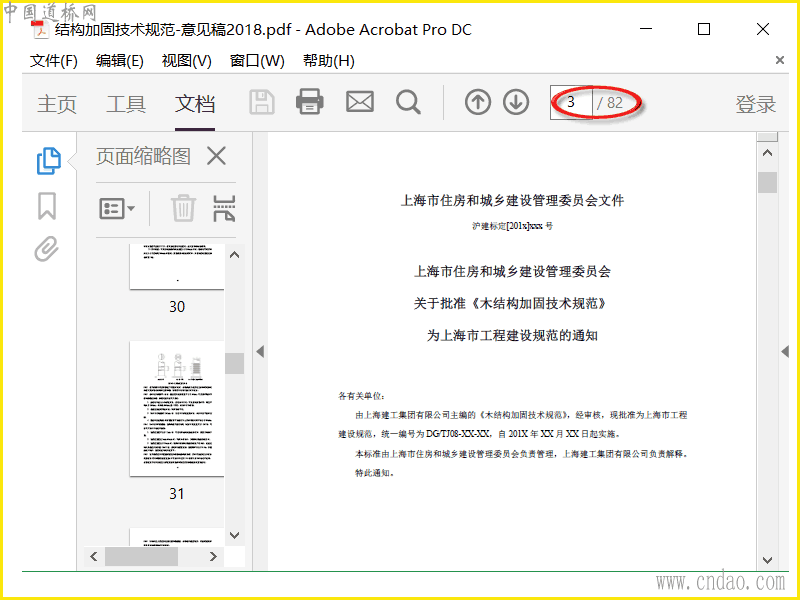The image size is (800, 600).
Task: Click the 登录 sign-in button
Action: [756, 104]
